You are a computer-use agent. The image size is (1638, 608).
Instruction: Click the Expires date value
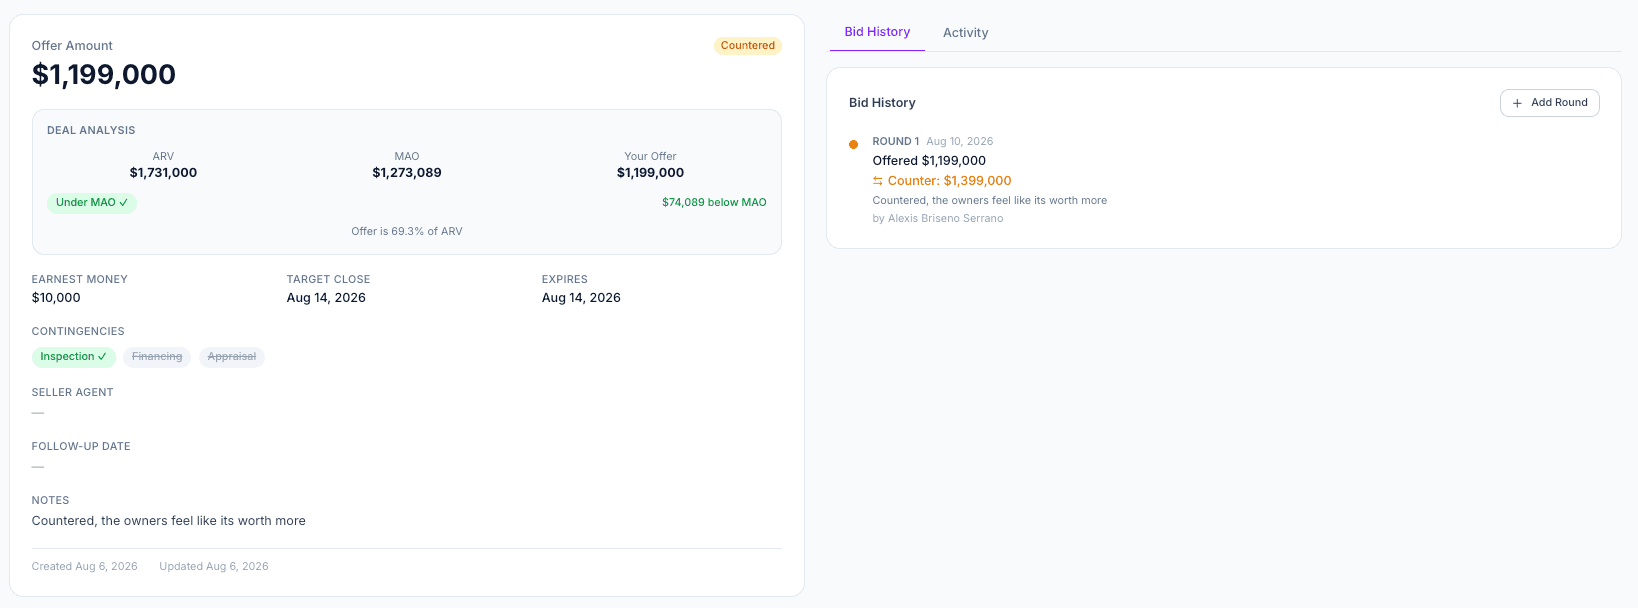point(581,298)
